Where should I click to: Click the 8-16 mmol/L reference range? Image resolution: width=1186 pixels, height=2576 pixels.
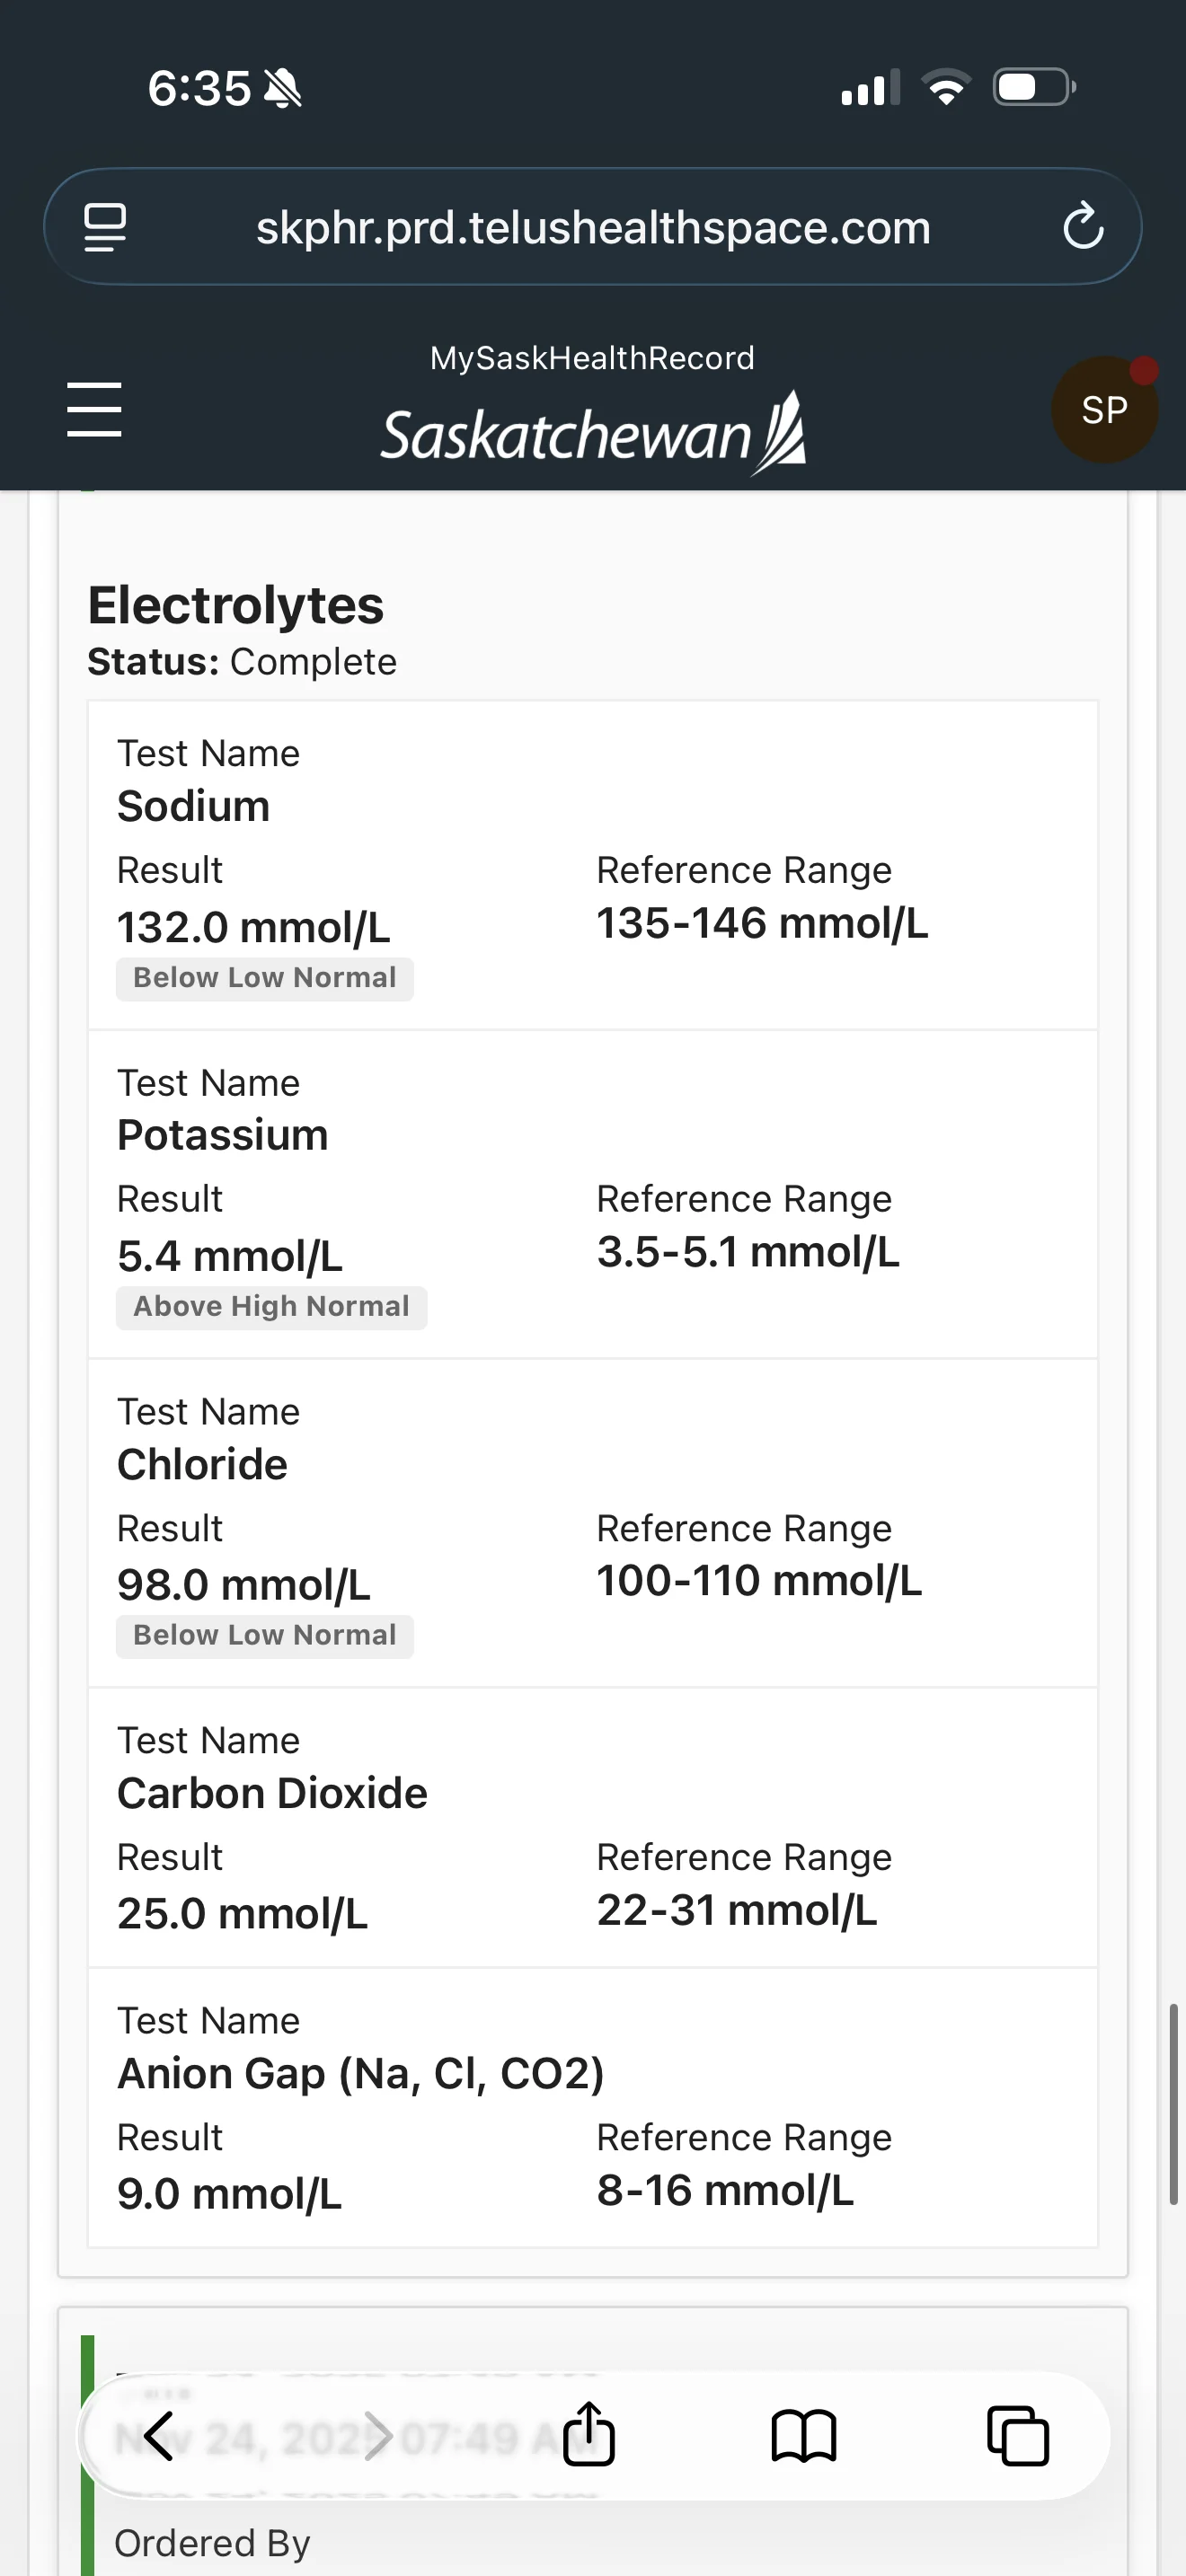[726, 2190]
